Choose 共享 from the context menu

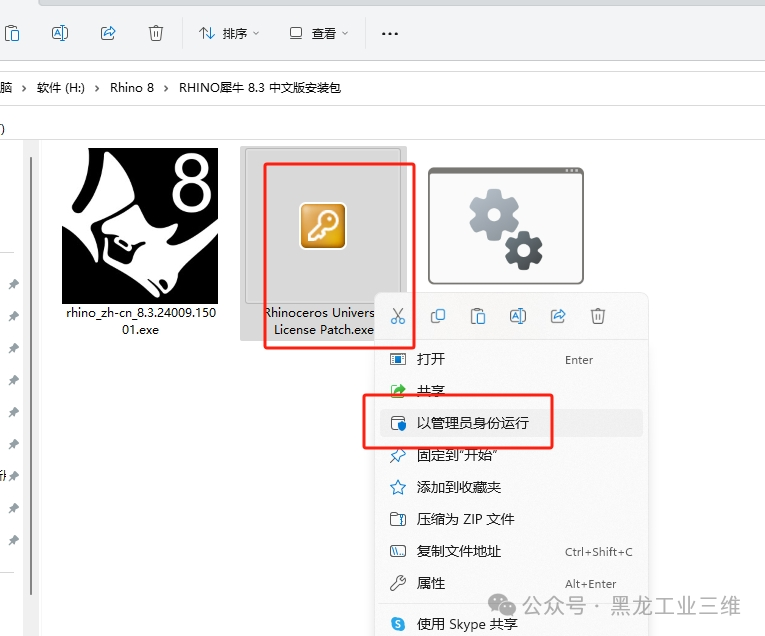pos(511,391)
